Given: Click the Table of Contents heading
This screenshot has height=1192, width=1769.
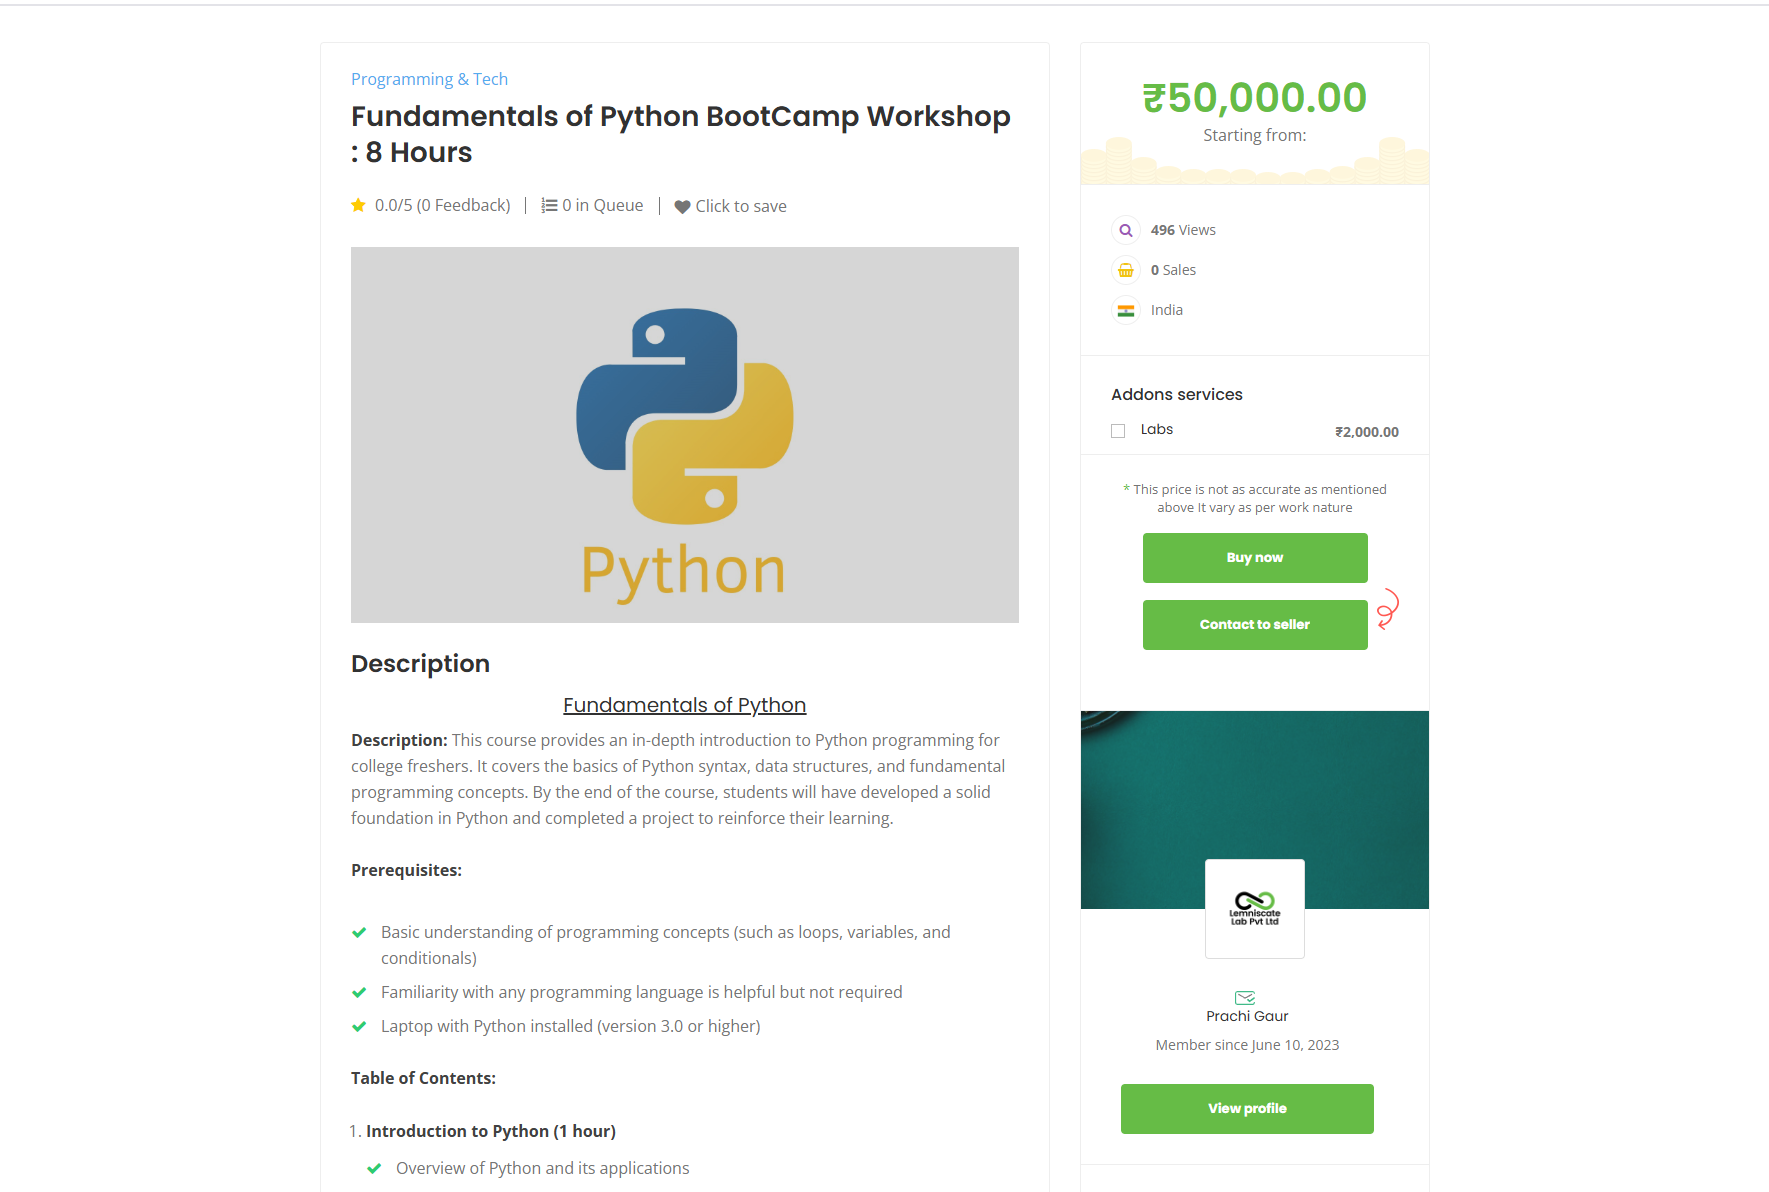Looking at the screenshot, I should 423,1078.
